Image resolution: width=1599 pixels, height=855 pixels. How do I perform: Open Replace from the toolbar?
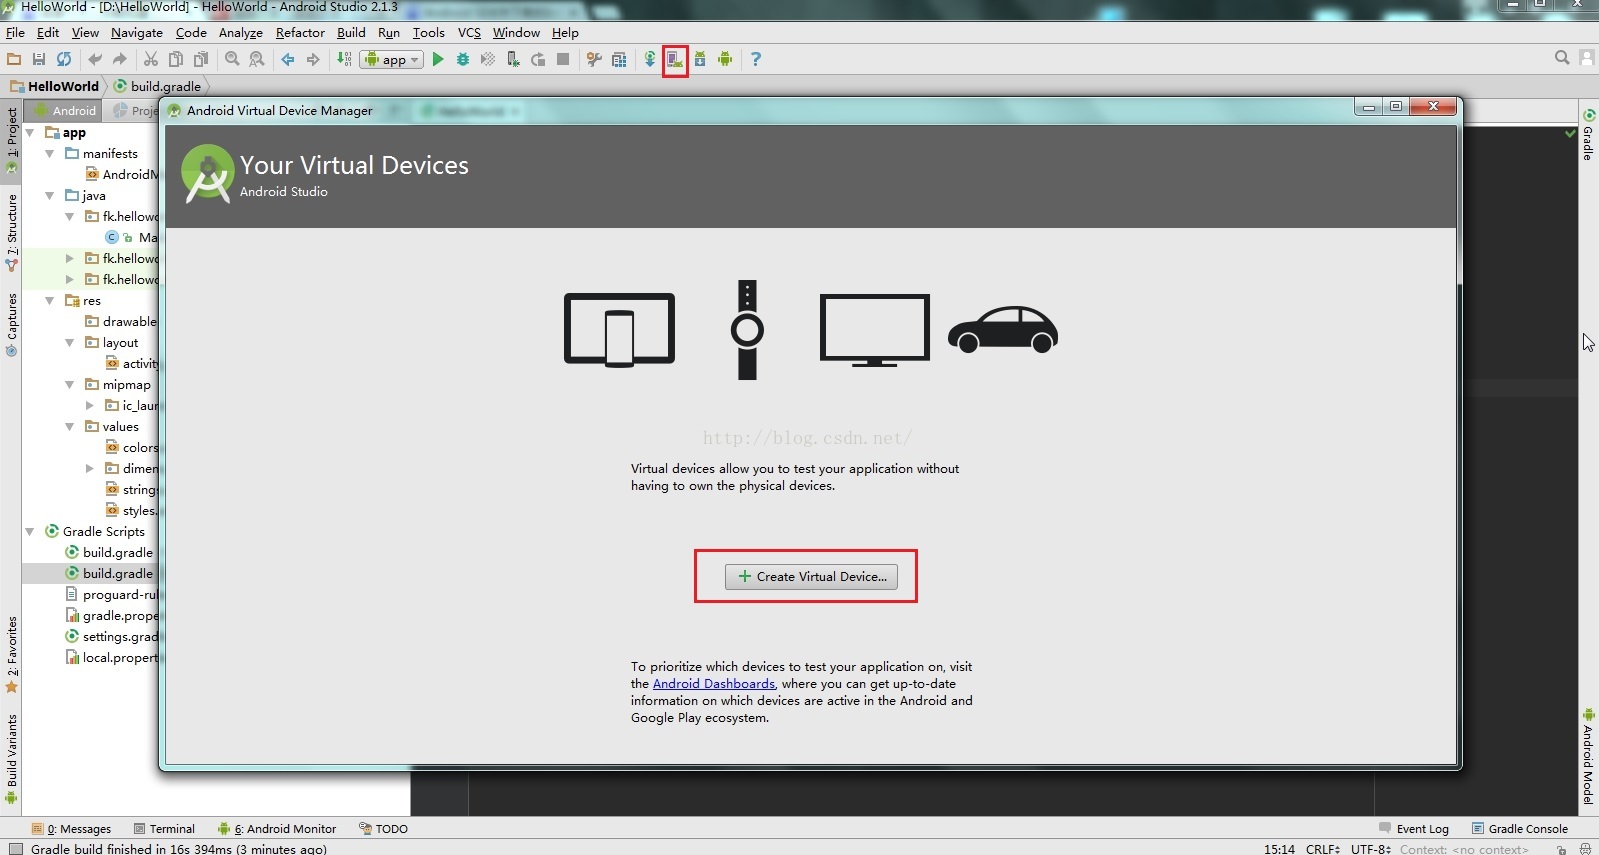pos(257,59)
